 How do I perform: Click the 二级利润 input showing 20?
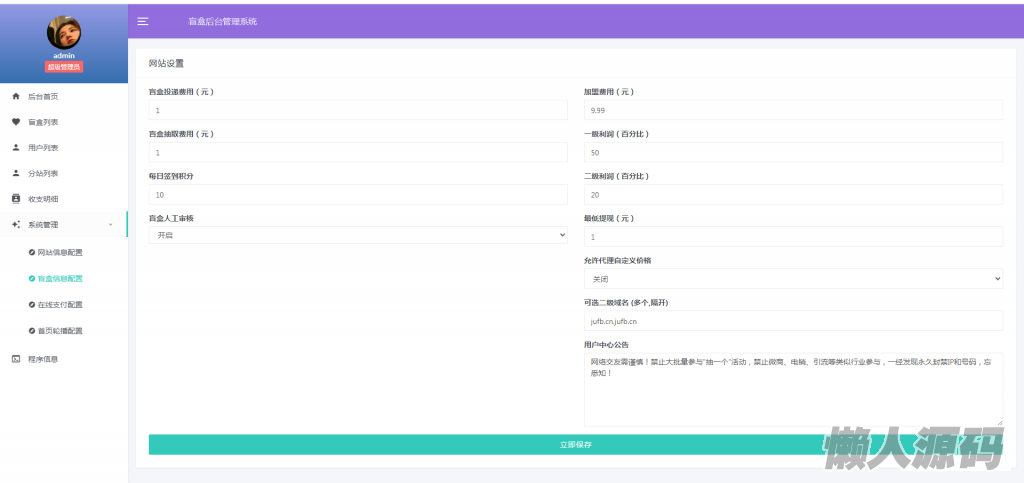[793, 195]
